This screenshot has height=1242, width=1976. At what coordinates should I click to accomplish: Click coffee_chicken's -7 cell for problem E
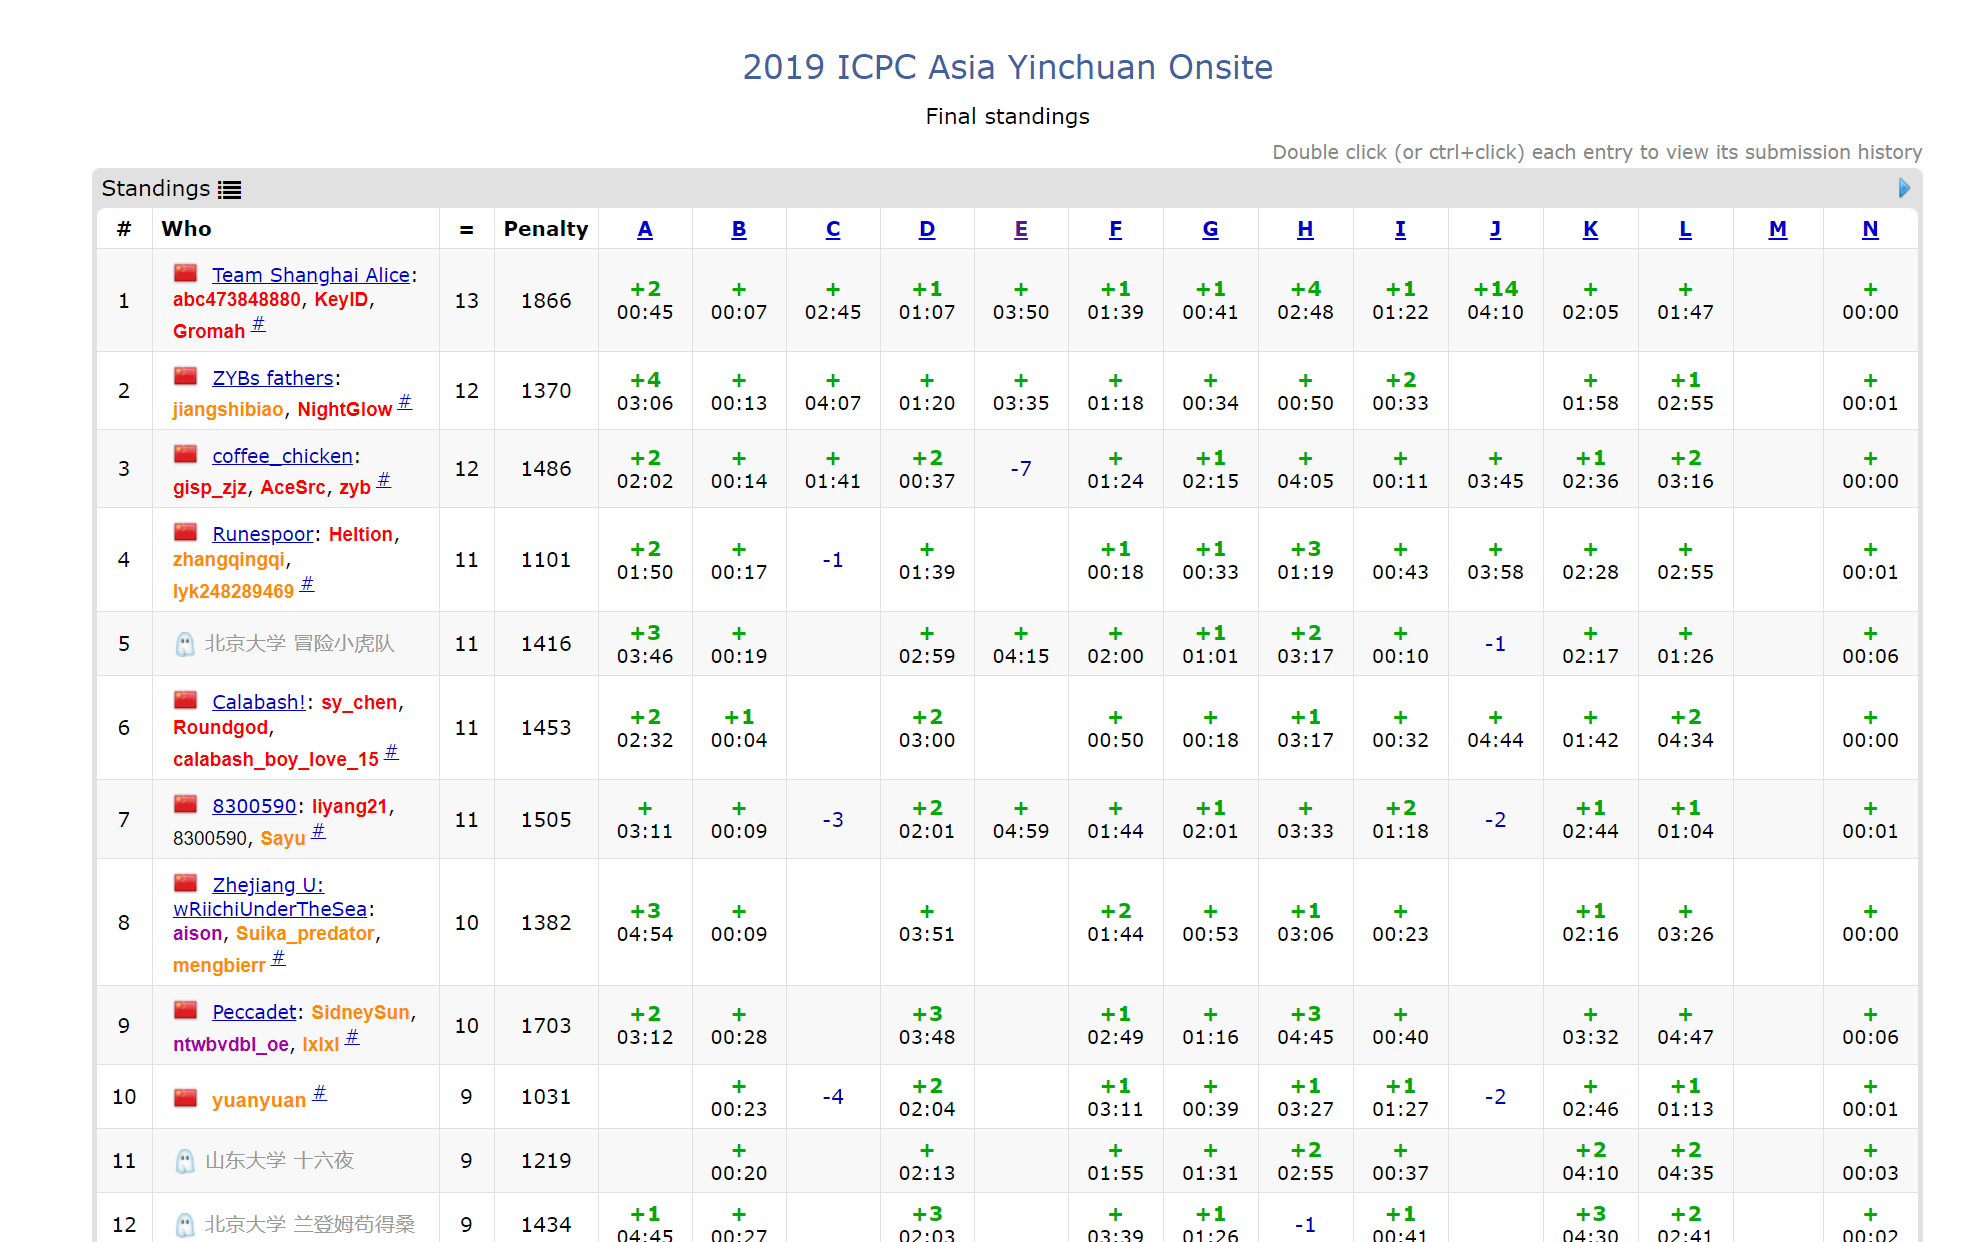point(1020,468)
